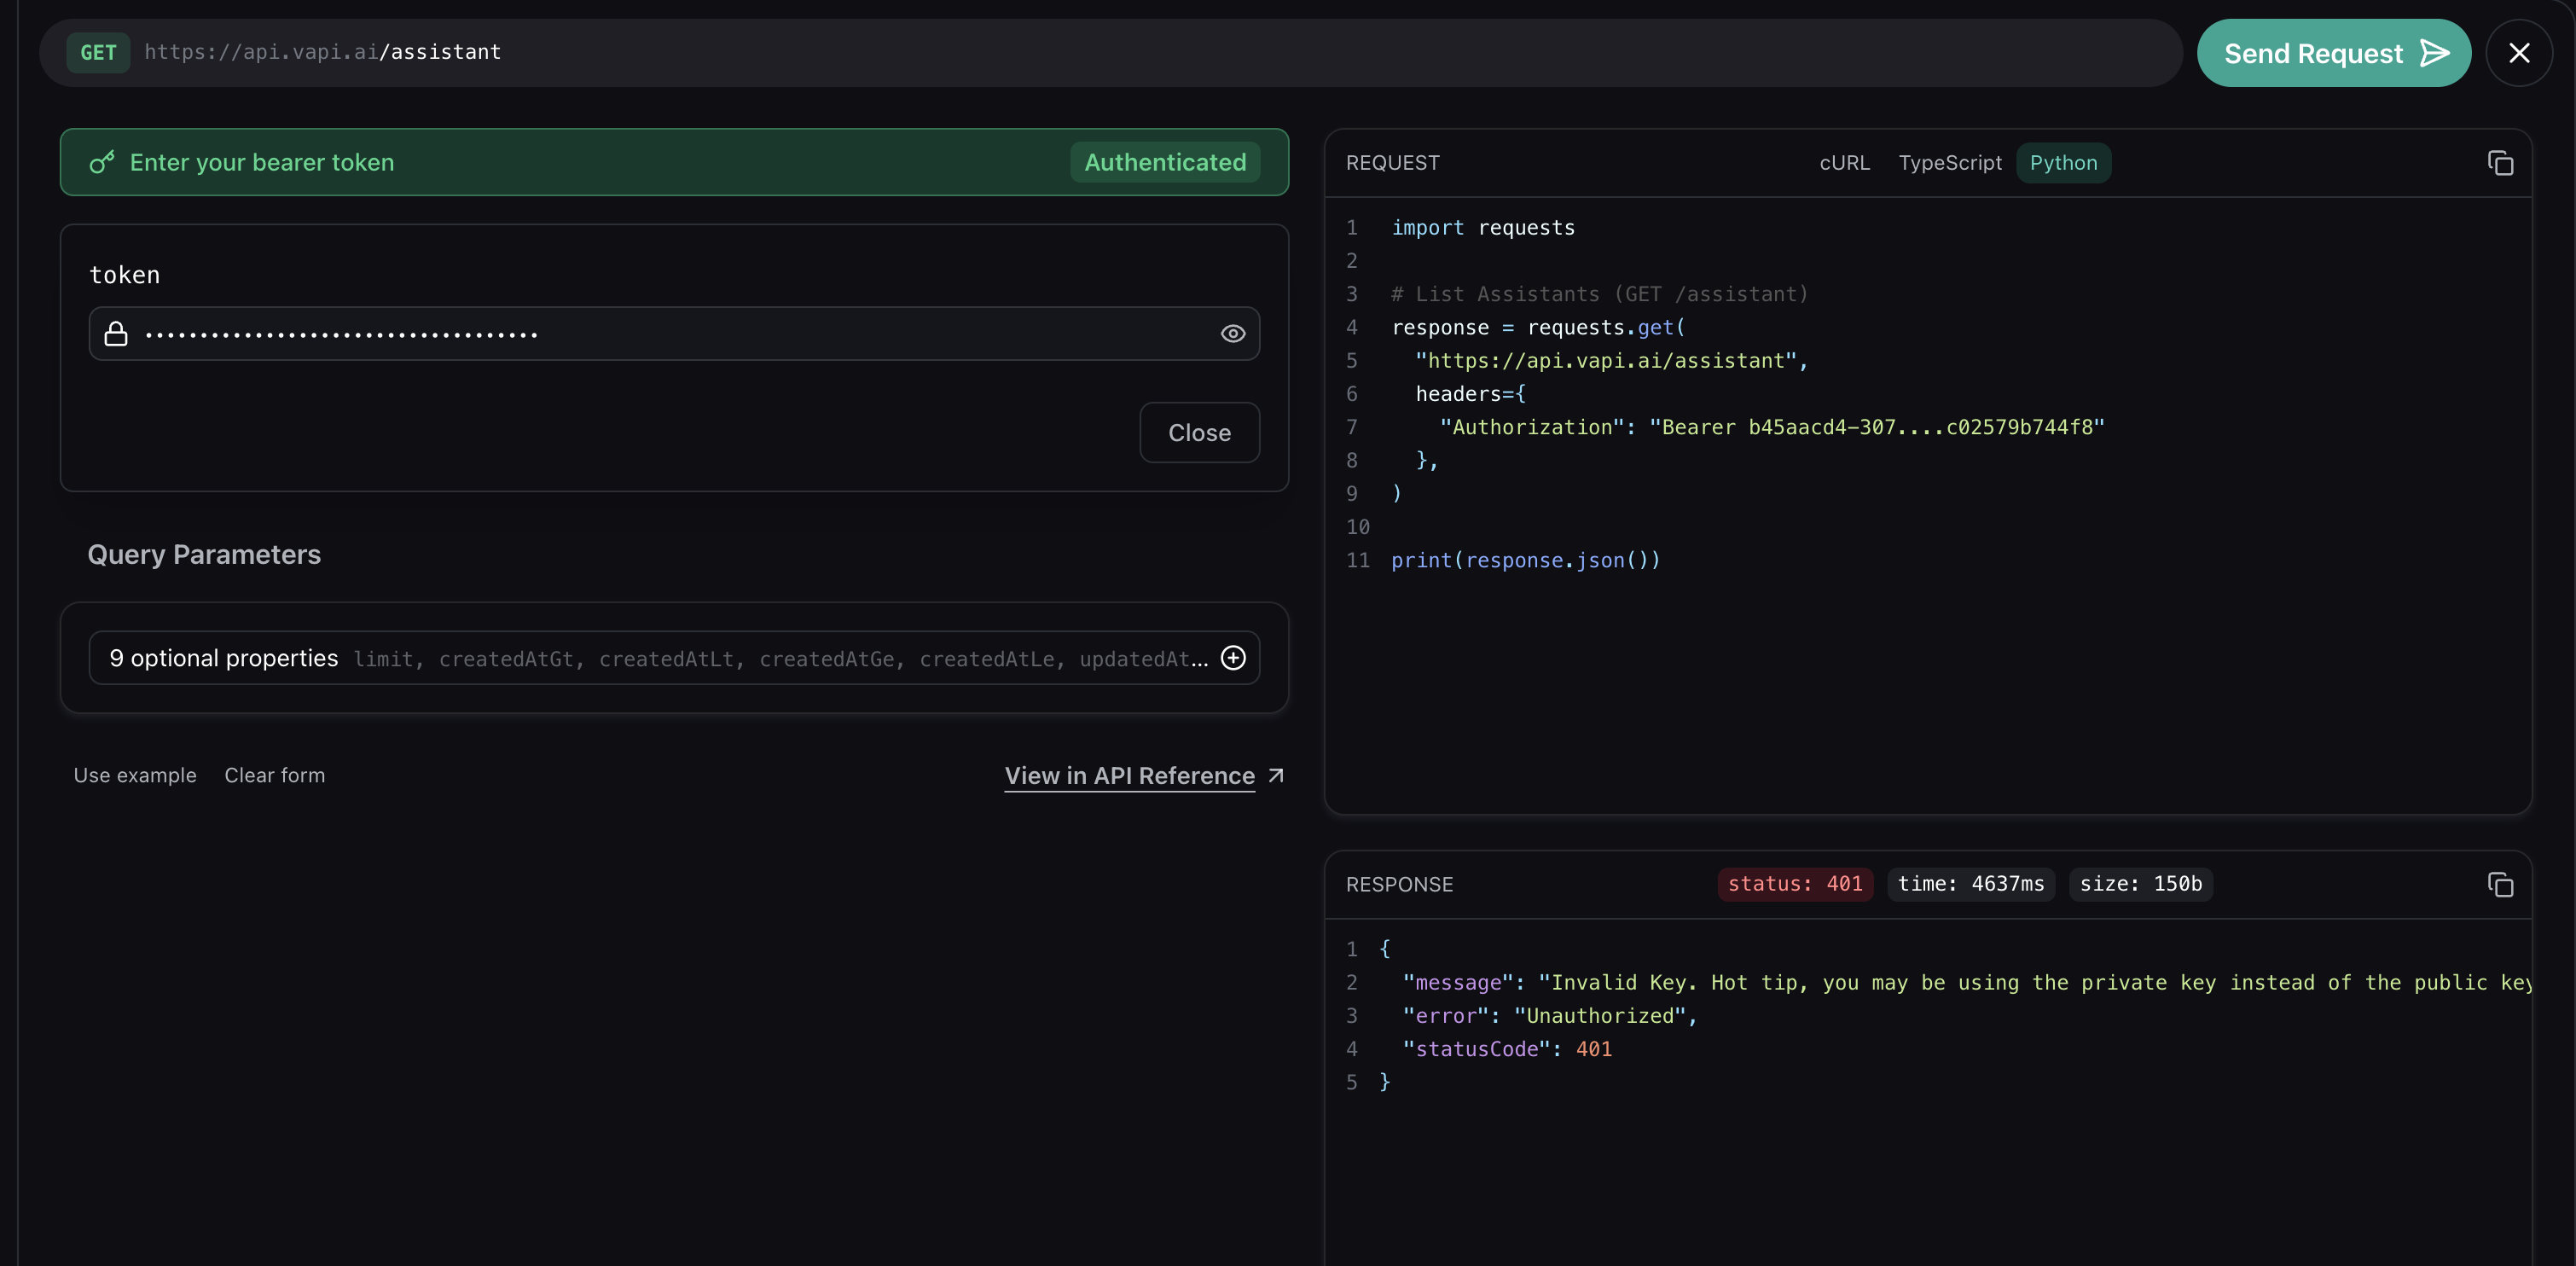
Task: Click the Send Request button
Action: [x=2333, y=53]
